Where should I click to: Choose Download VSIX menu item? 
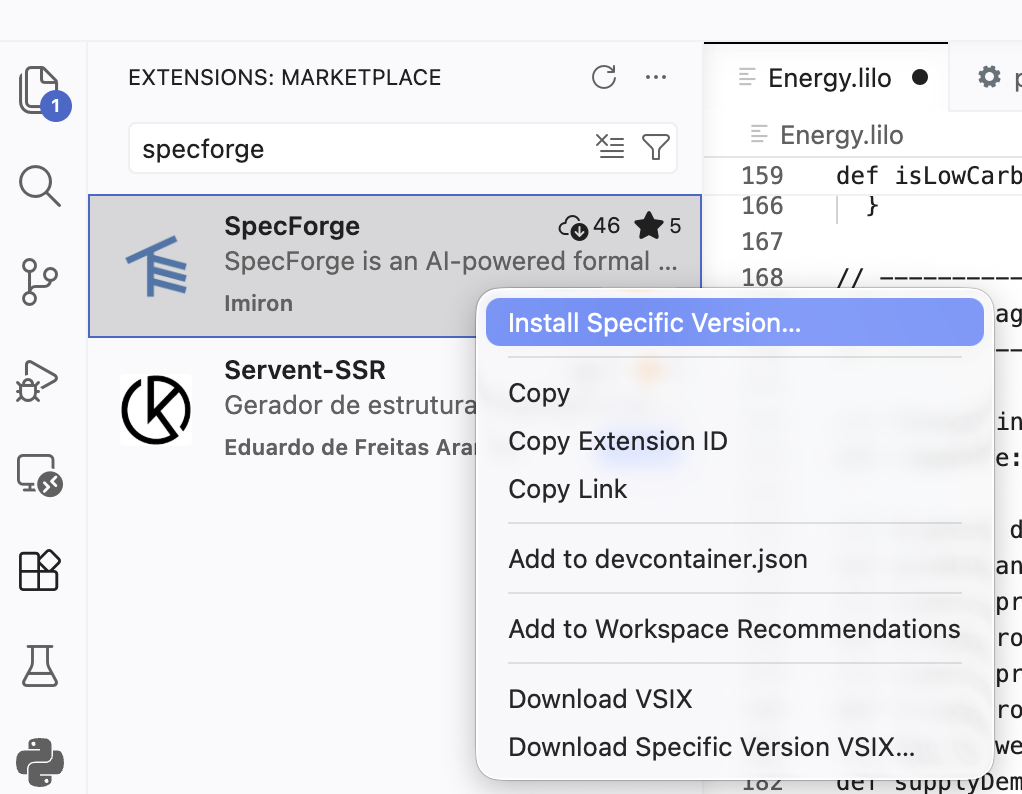pos(735,699)
